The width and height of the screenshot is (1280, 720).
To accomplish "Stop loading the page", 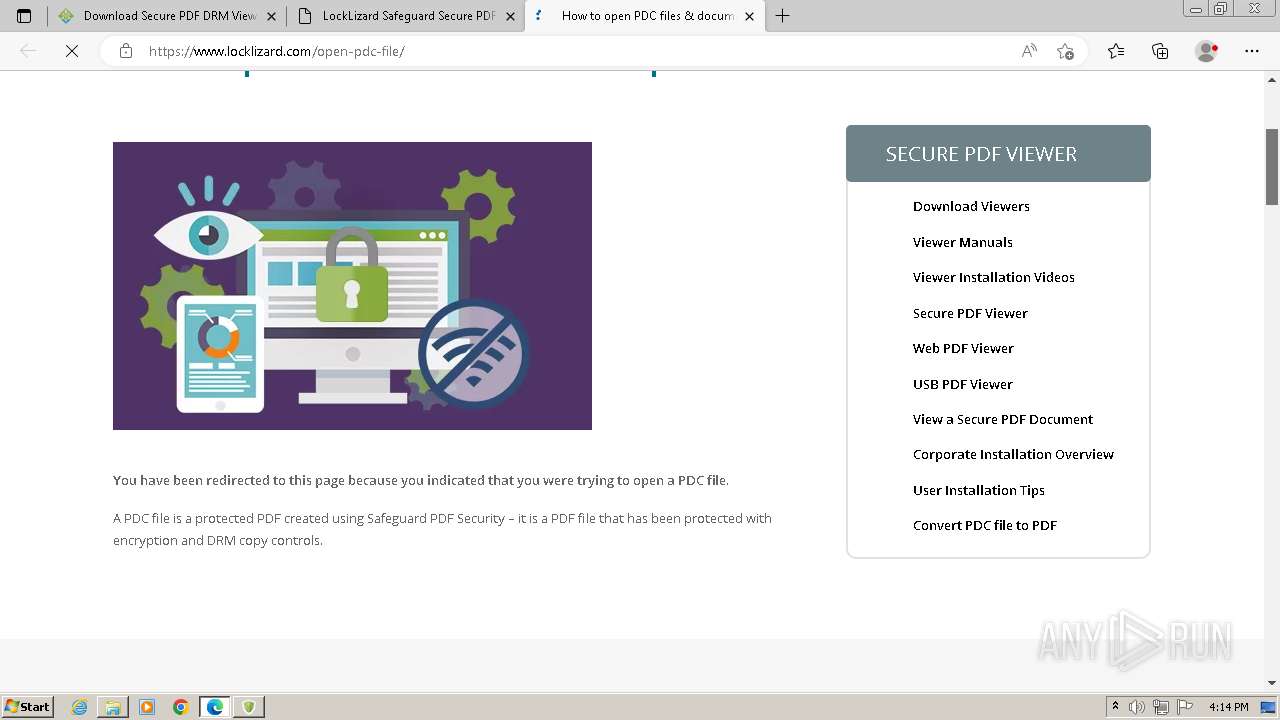I will (x=72, y=51).
